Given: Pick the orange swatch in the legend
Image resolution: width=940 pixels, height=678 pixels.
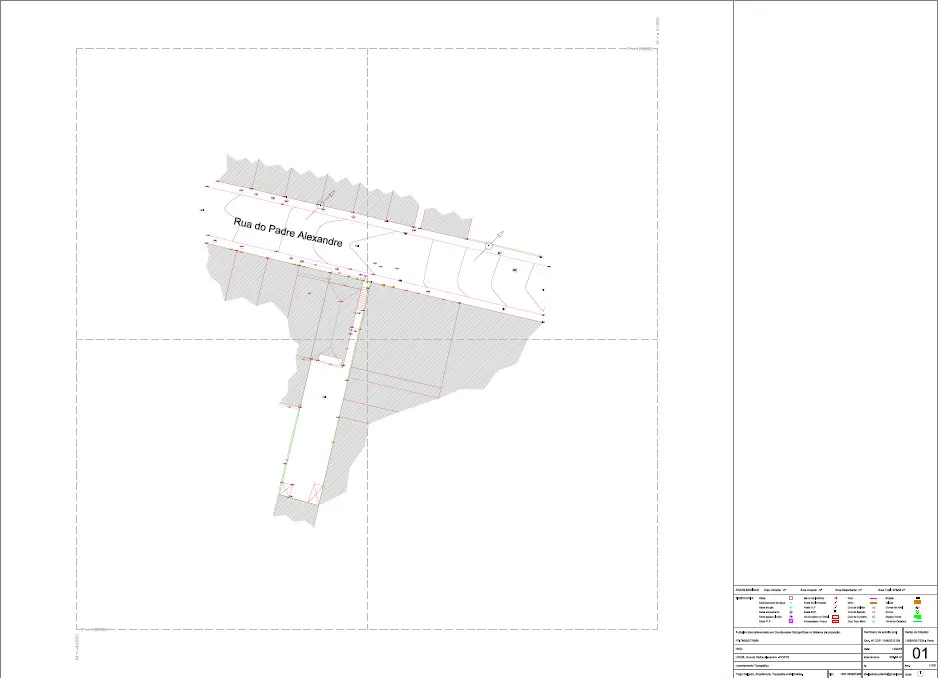Looking at the screenshot, I should coord(917,602).
